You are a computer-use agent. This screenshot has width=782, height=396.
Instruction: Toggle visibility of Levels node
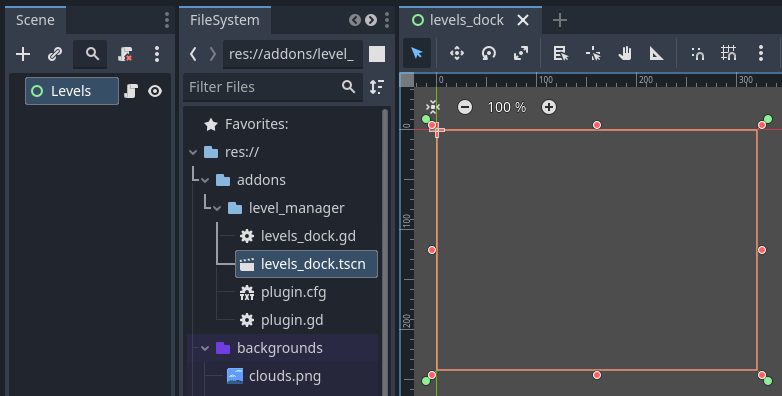155,91
